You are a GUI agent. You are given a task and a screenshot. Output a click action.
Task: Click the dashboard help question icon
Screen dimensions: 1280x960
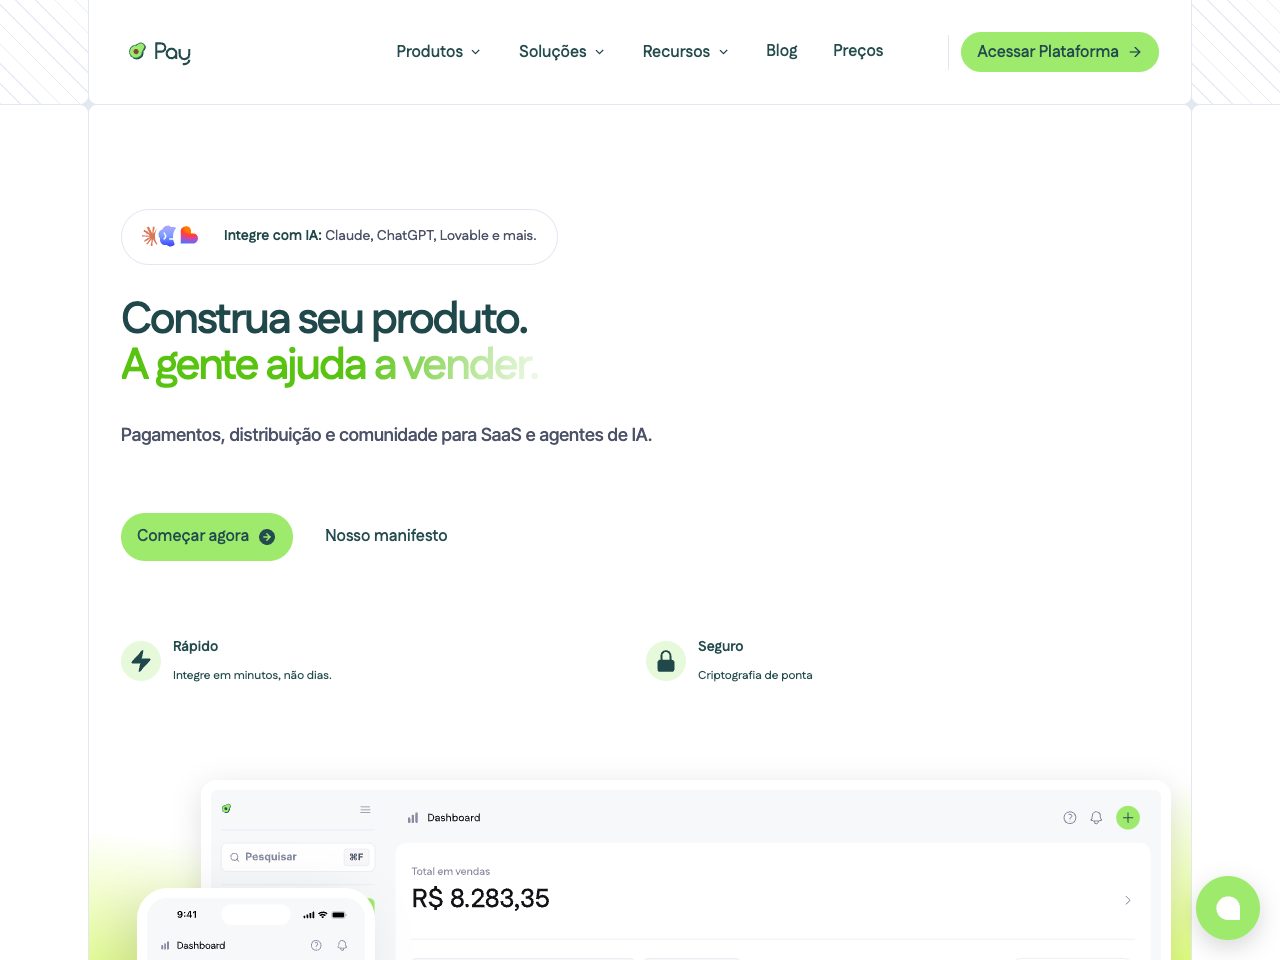pyautogui.click(x=1070, y=818)
